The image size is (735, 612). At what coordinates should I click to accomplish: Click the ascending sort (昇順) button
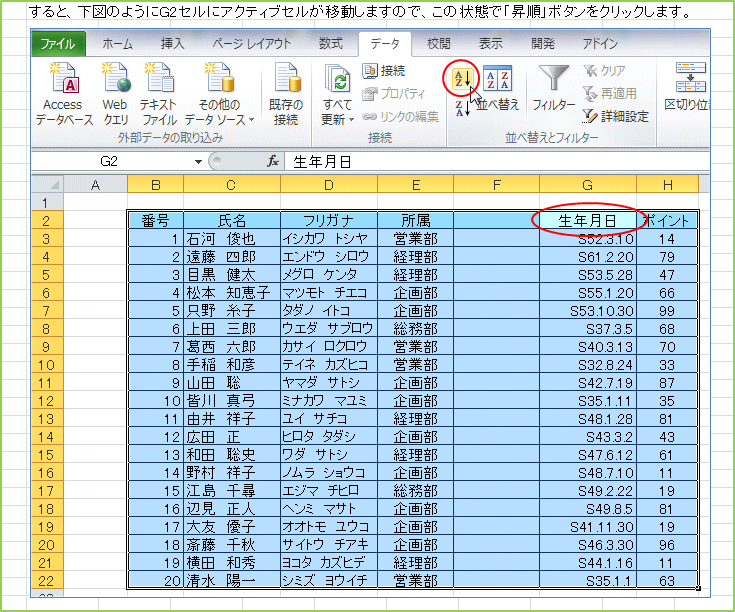[460, 77]
